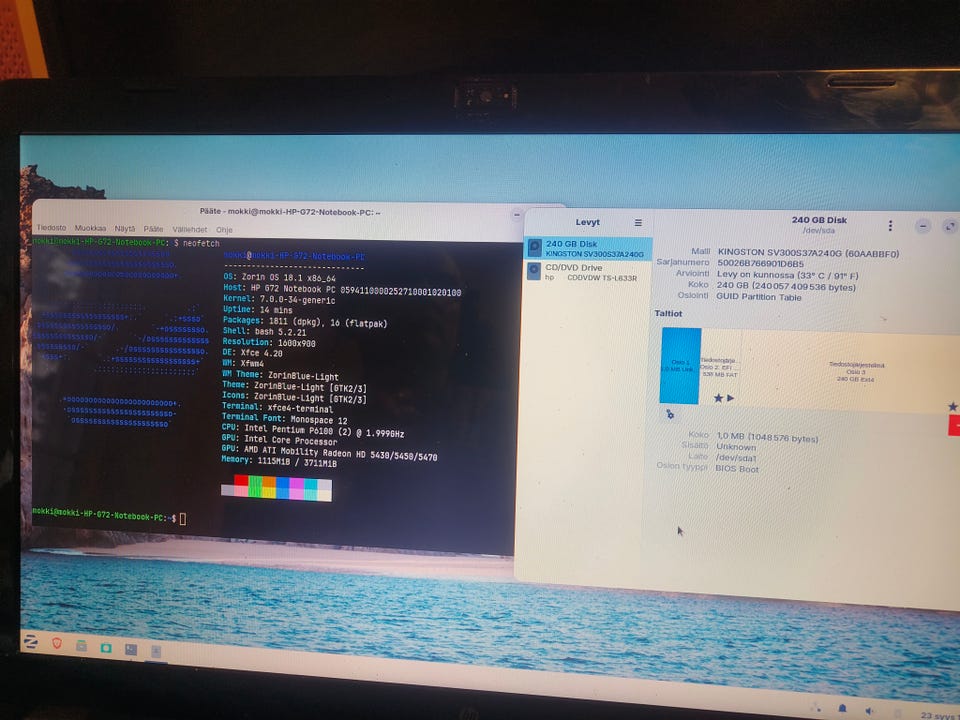Click the CD/DVD Drive optical disc icon
The image size is (960, 720).
[x=534, y=271]
